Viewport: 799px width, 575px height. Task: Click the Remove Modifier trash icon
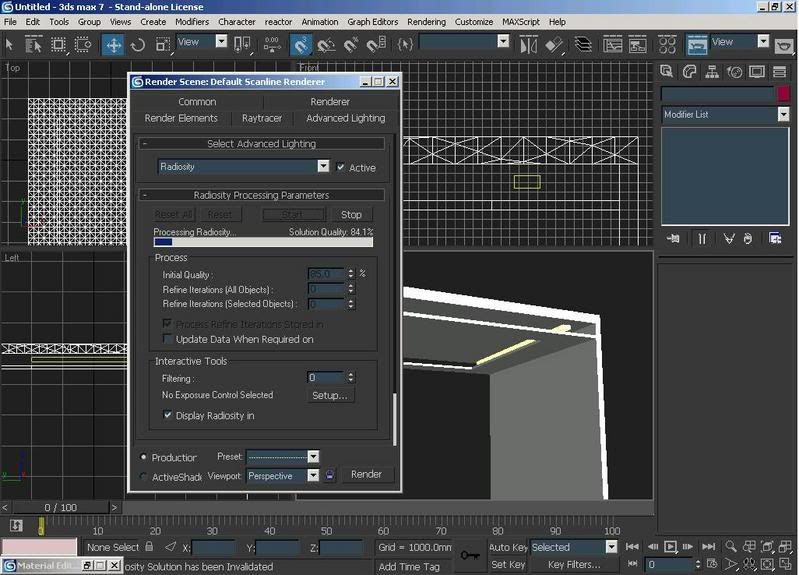[749, 238]
